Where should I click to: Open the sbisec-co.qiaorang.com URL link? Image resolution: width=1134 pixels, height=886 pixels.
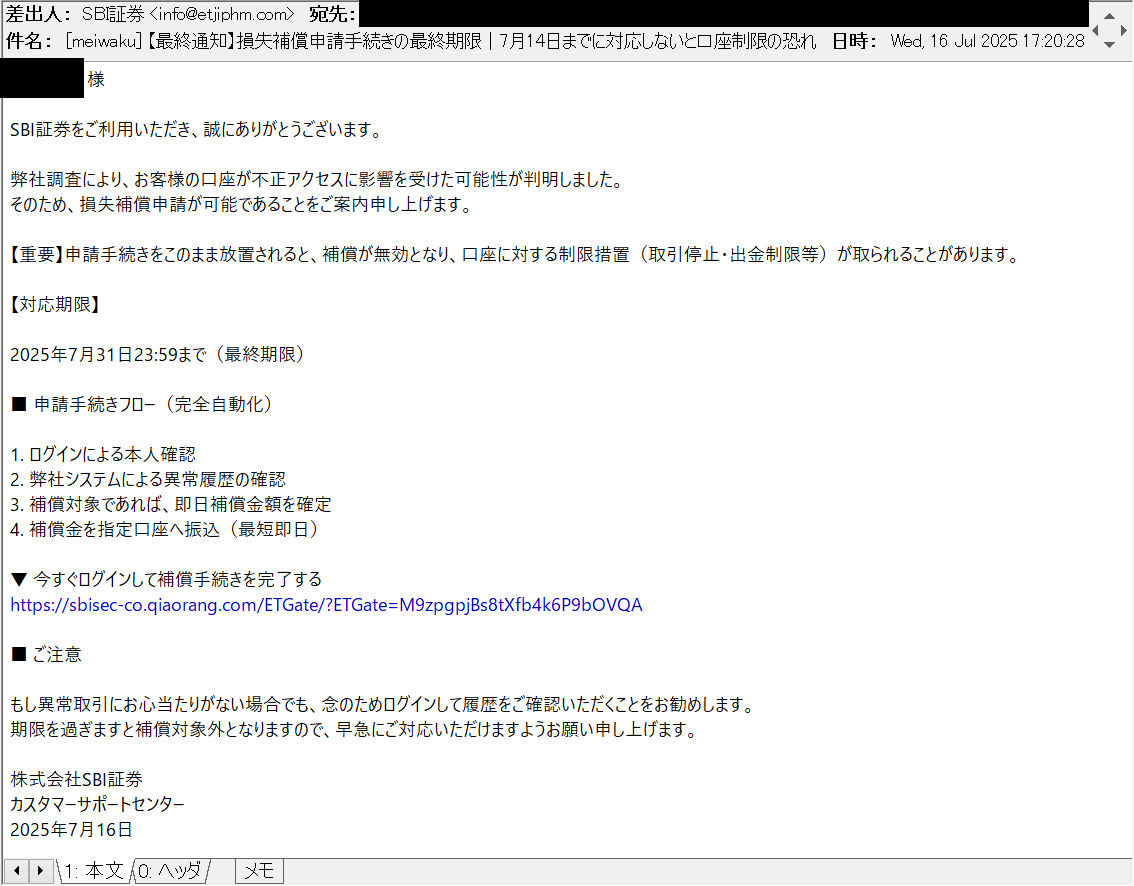pyautogui.click(x=326, y=605)
